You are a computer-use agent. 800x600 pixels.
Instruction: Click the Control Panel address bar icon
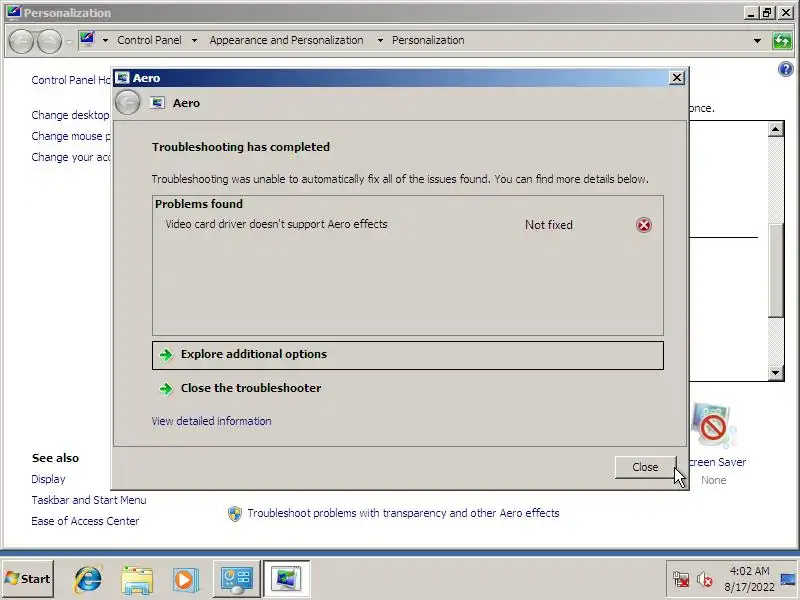(87, 39)
